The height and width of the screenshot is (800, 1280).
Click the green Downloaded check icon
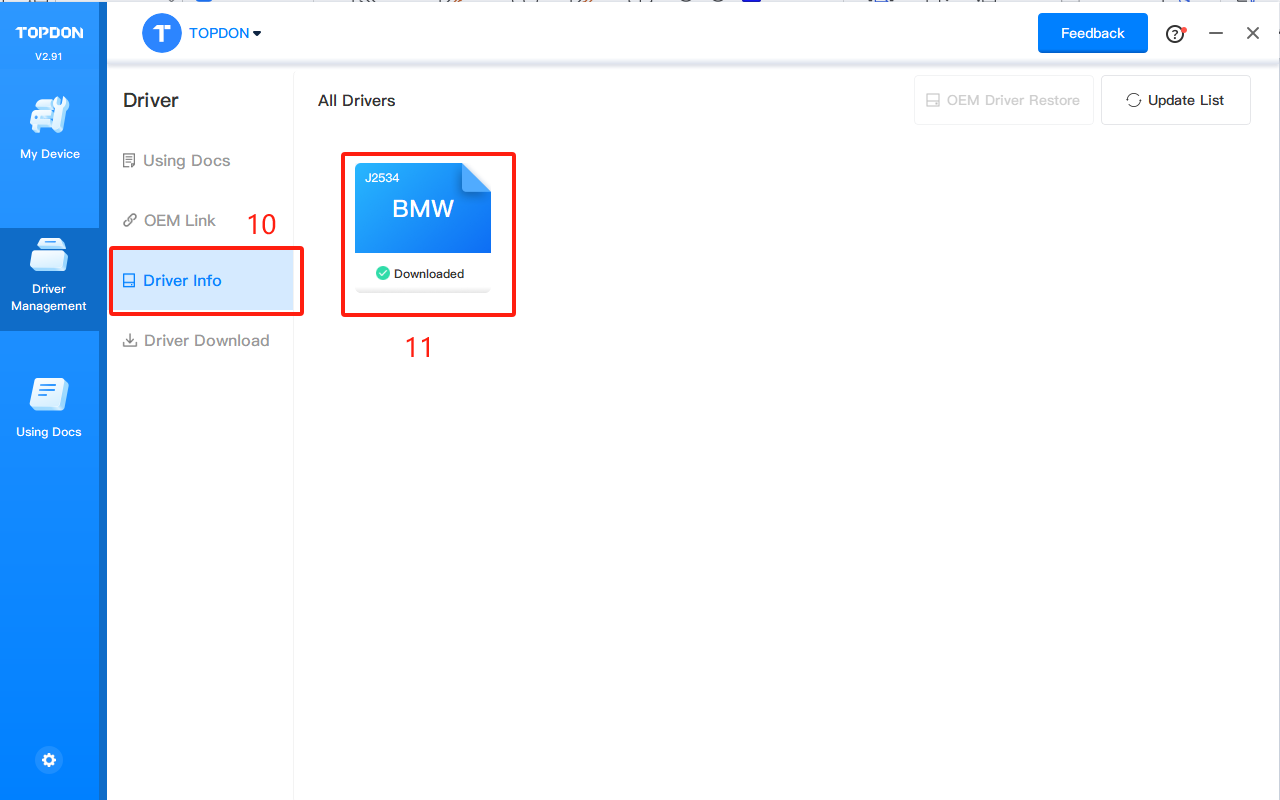tap(382, 273)
